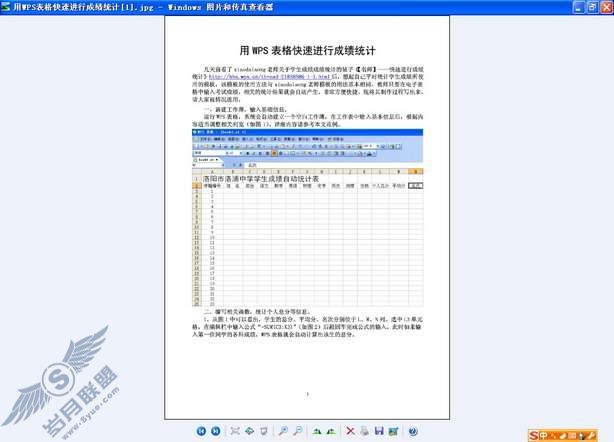The height and width of the screenshot is (442, 614).
Task: Delete the image with red X
Action: click(x=350, y=431)
